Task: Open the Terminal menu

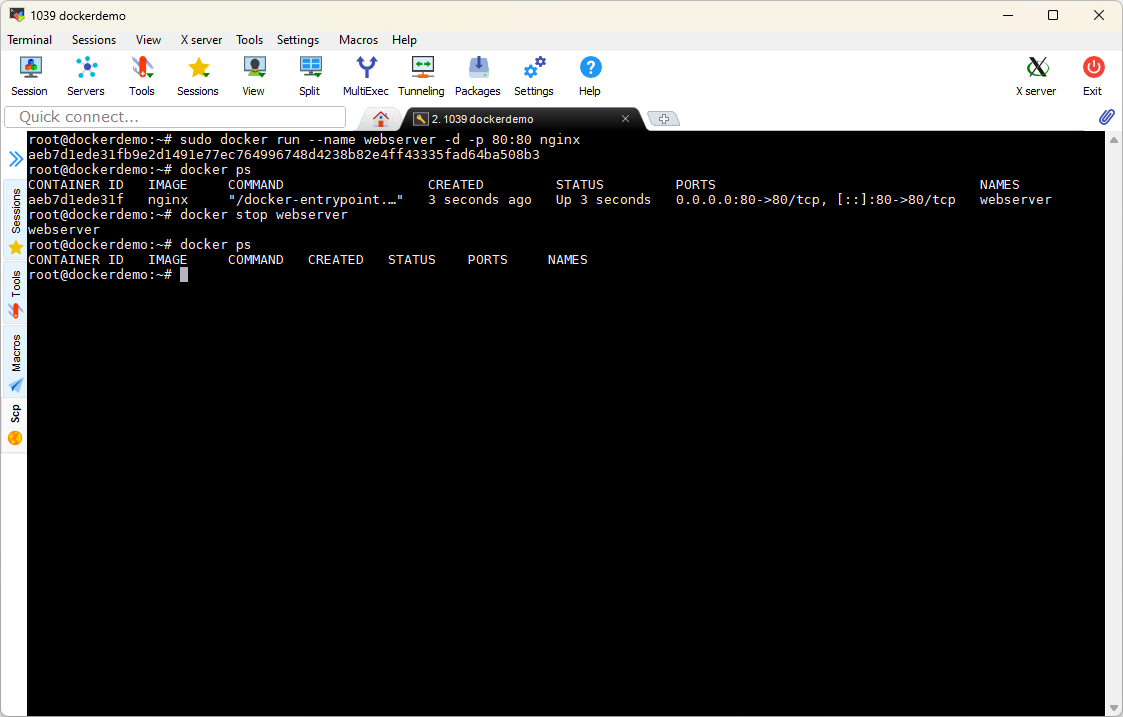Action: [30, 40]
